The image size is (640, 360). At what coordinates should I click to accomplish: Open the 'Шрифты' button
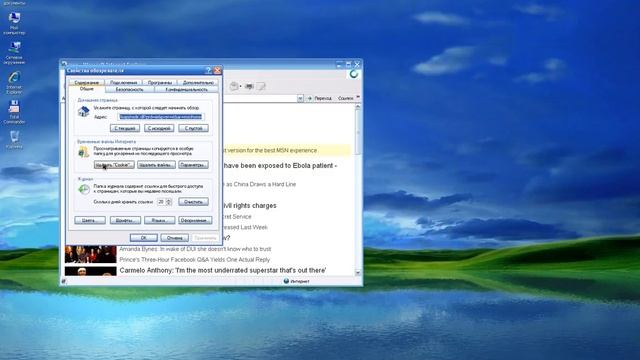coord(125,220)
